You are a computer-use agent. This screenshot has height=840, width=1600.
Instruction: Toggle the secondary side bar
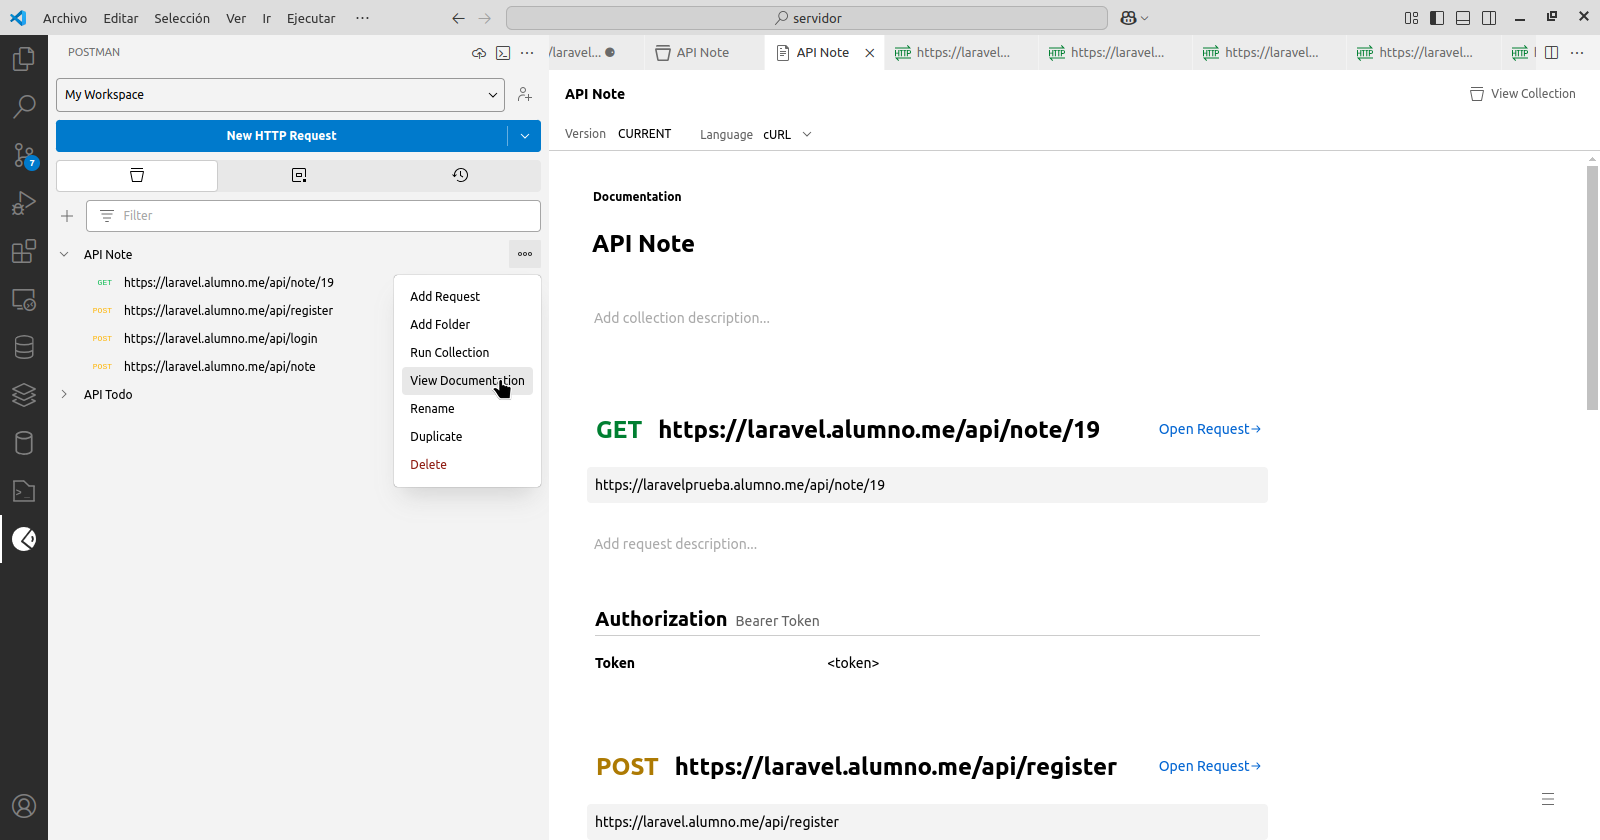[x=1489, y=18]
